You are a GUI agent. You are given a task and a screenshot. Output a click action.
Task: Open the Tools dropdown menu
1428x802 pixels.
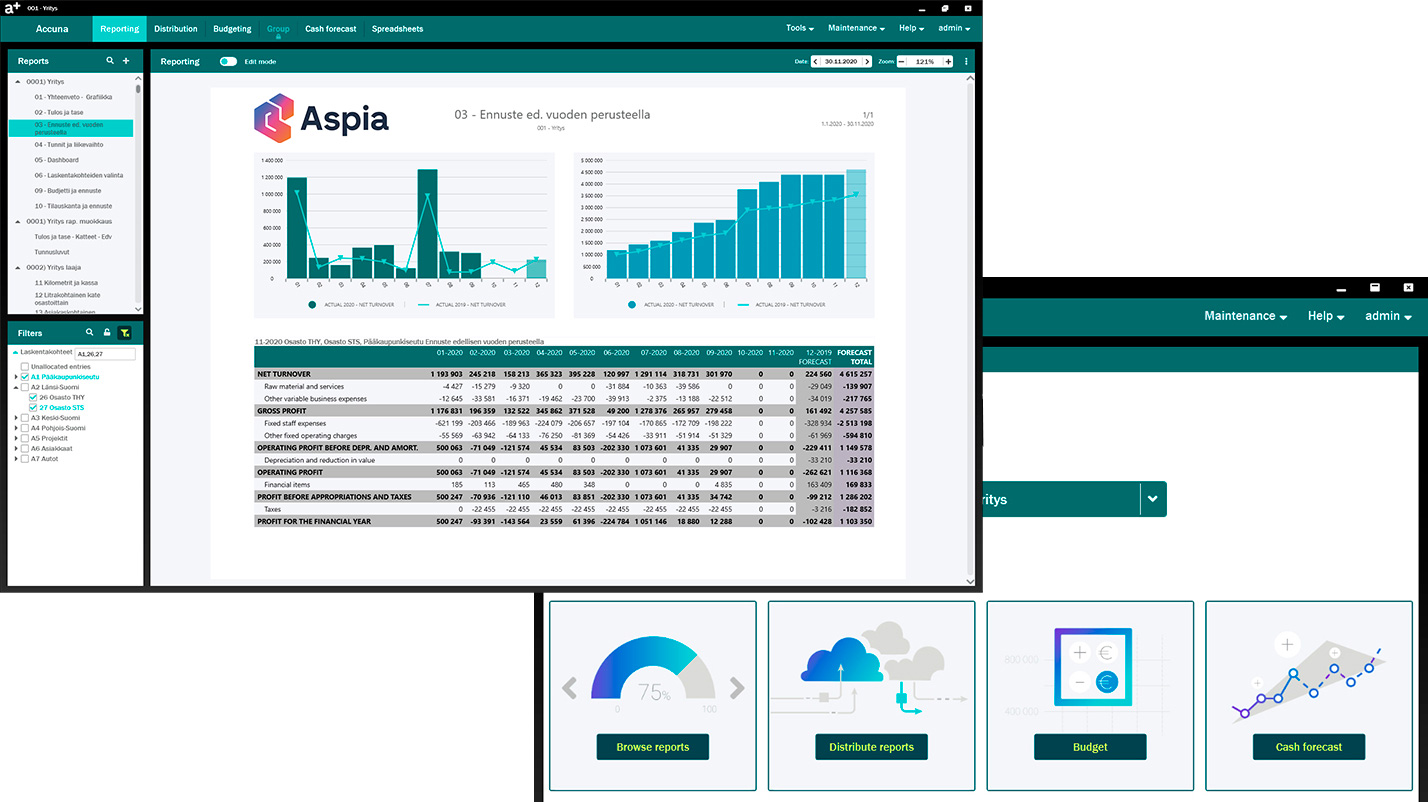point(799,28)
